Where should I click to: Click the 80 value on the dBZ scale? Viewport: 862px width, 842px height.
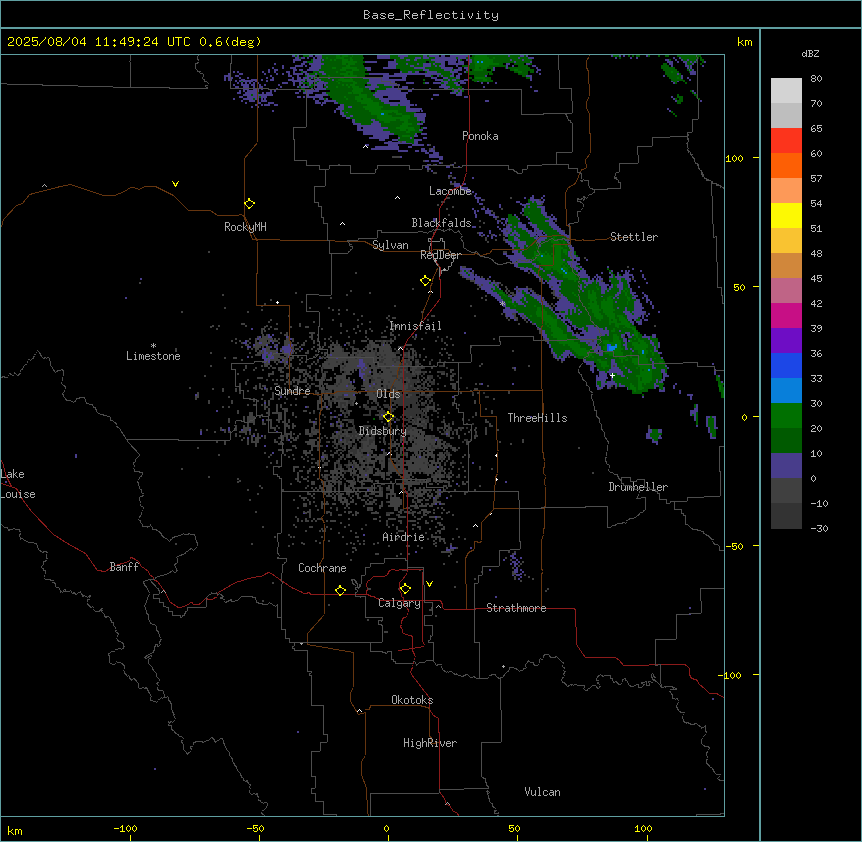tap(816, 79)
